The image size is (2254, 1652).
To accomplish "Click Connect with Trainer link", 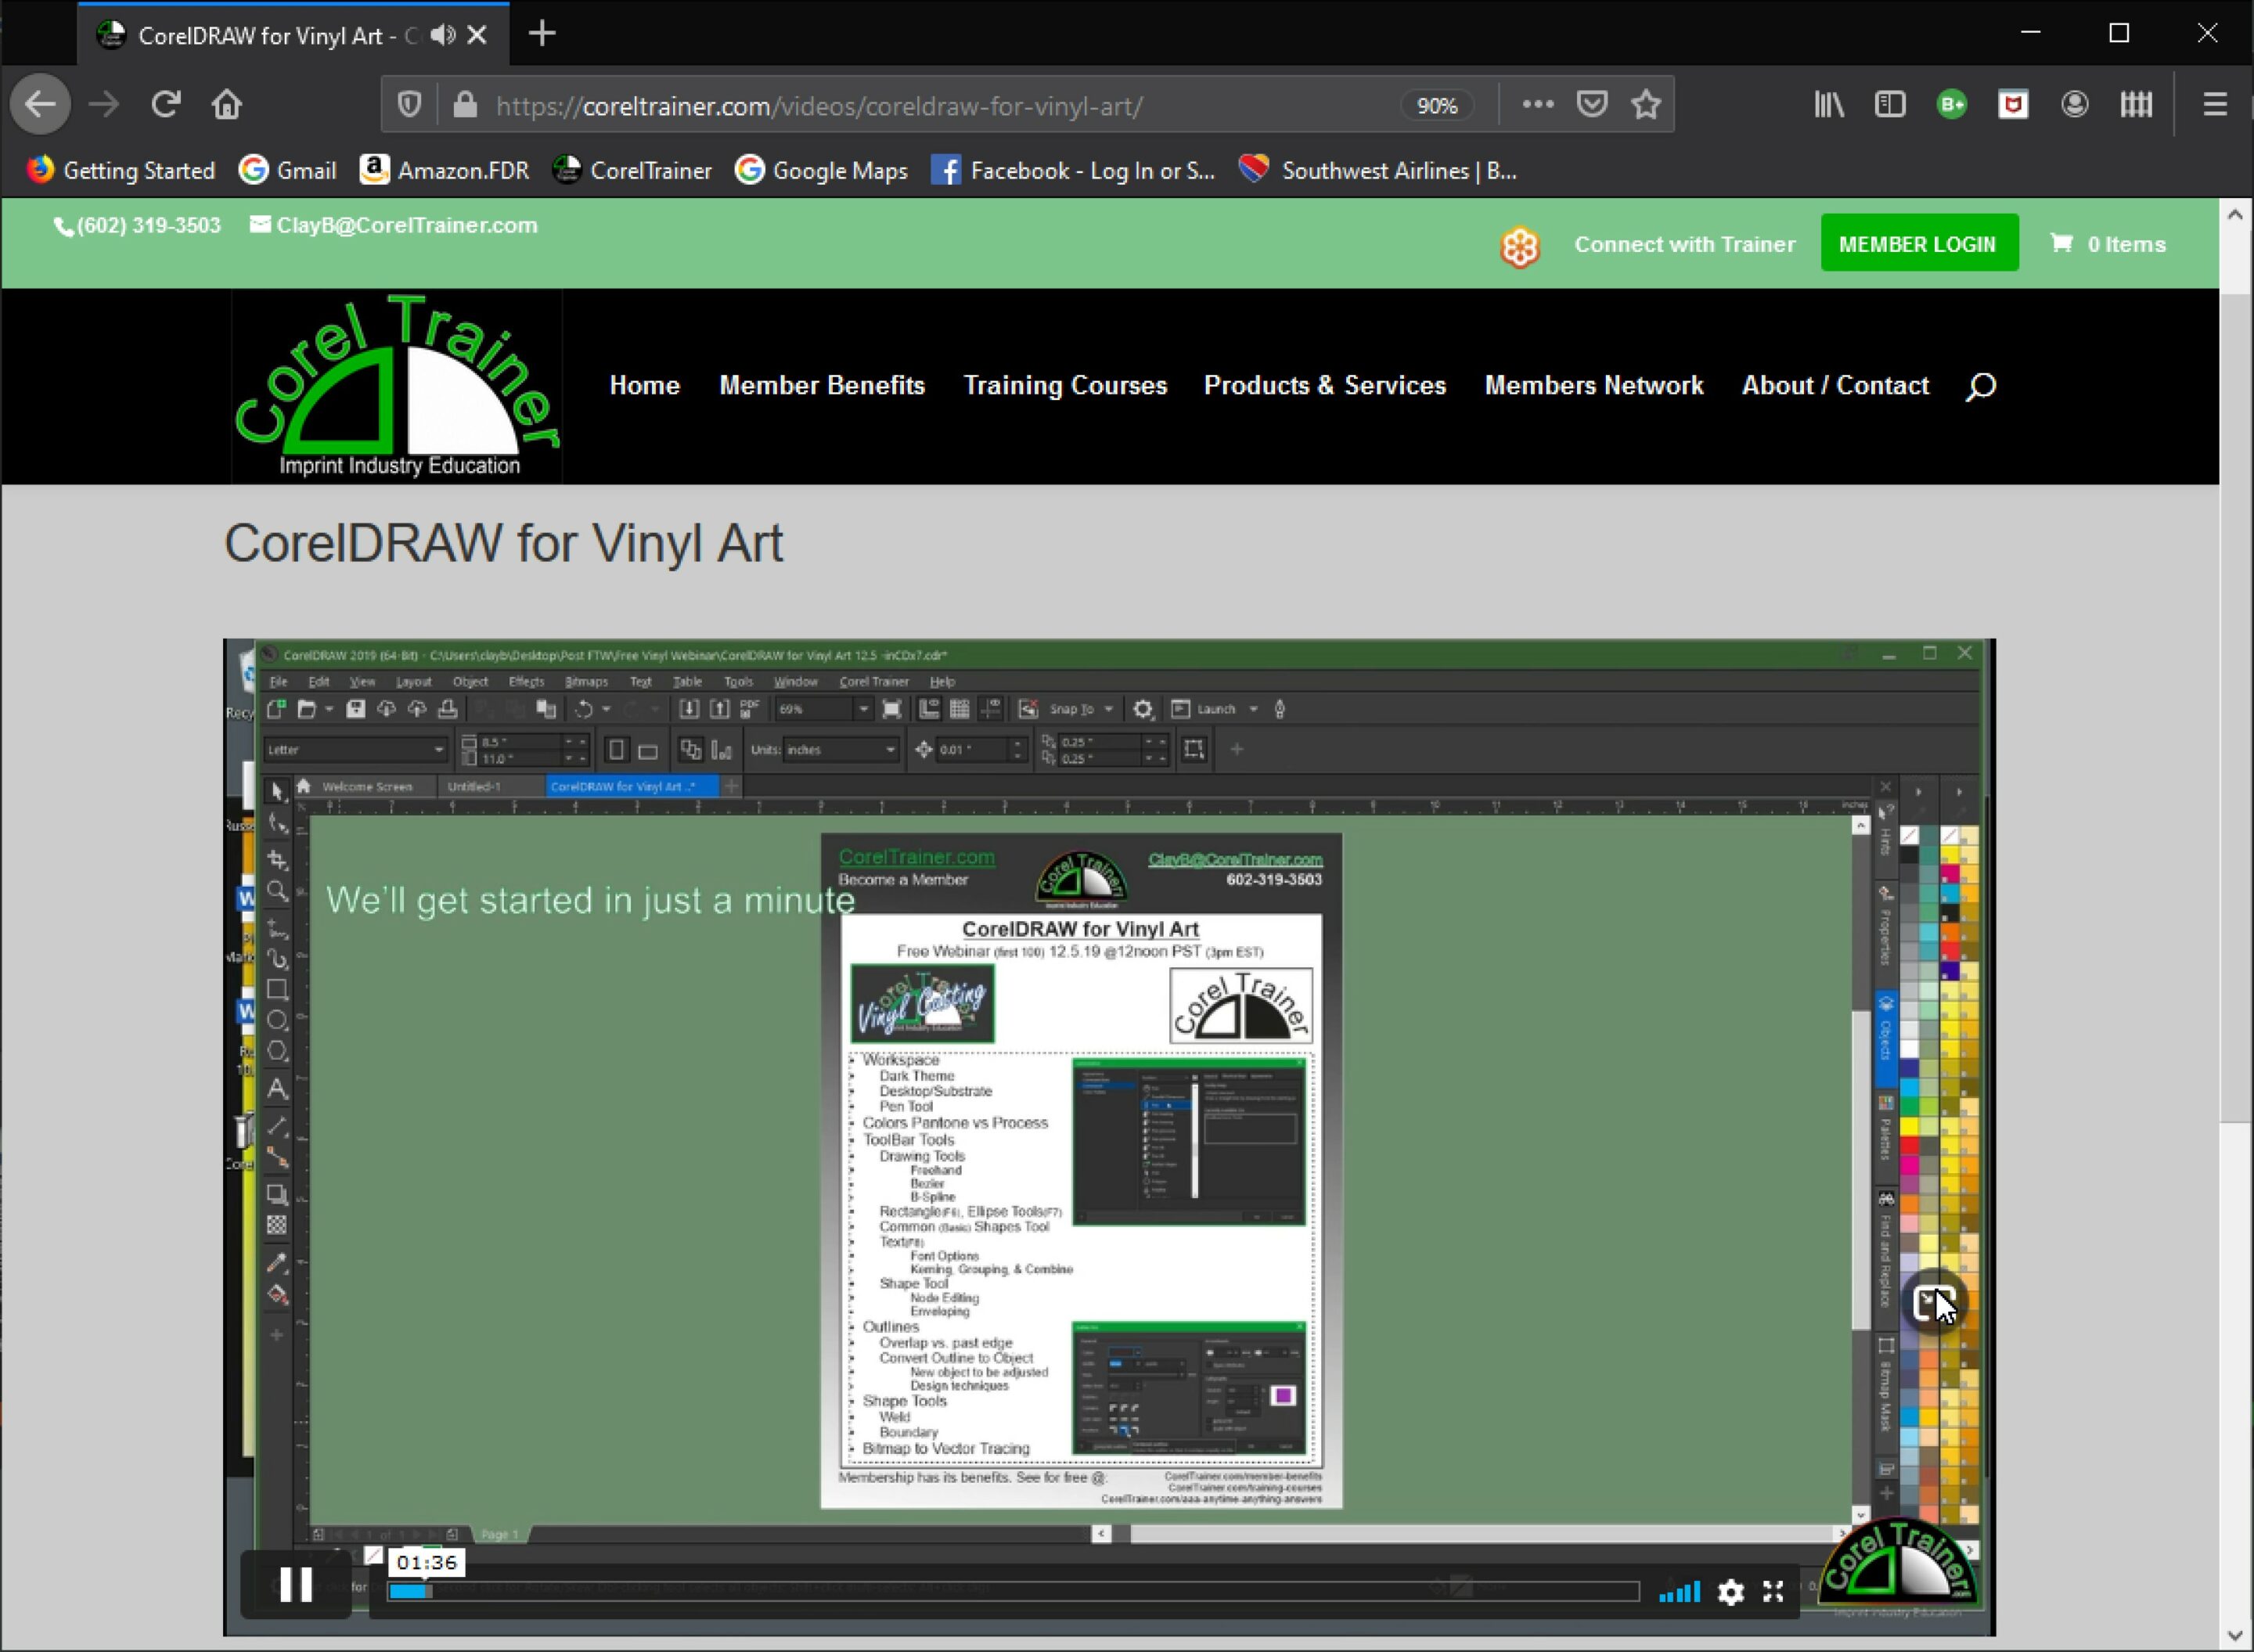I will click(1684, 244).
